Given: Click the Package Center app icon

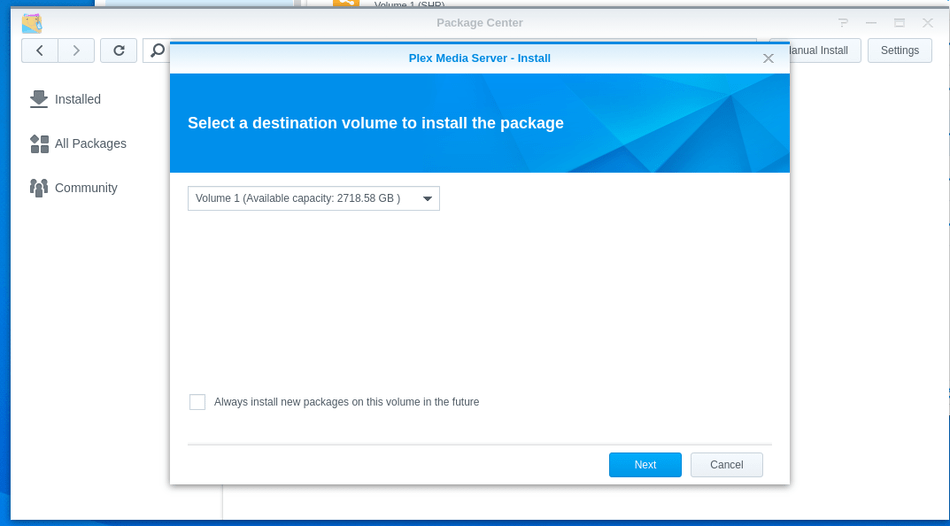Looking at the screenshot, I should pos(32,23).
